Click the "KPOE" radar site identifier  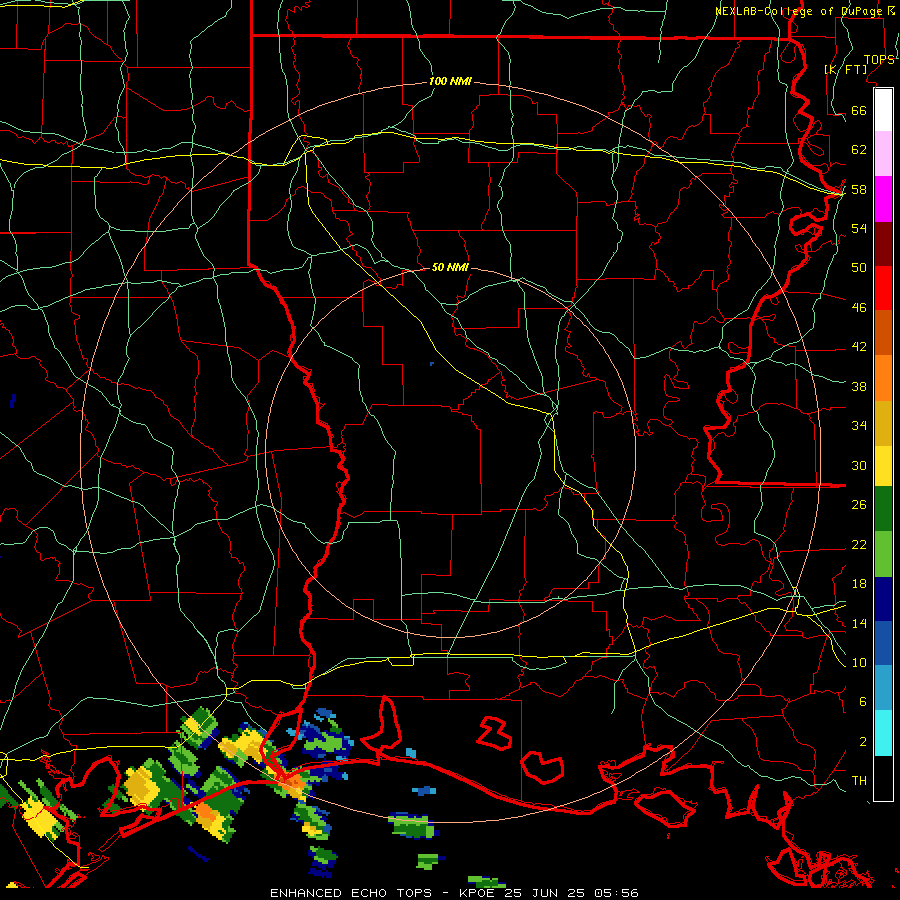[x=478, y=893]
